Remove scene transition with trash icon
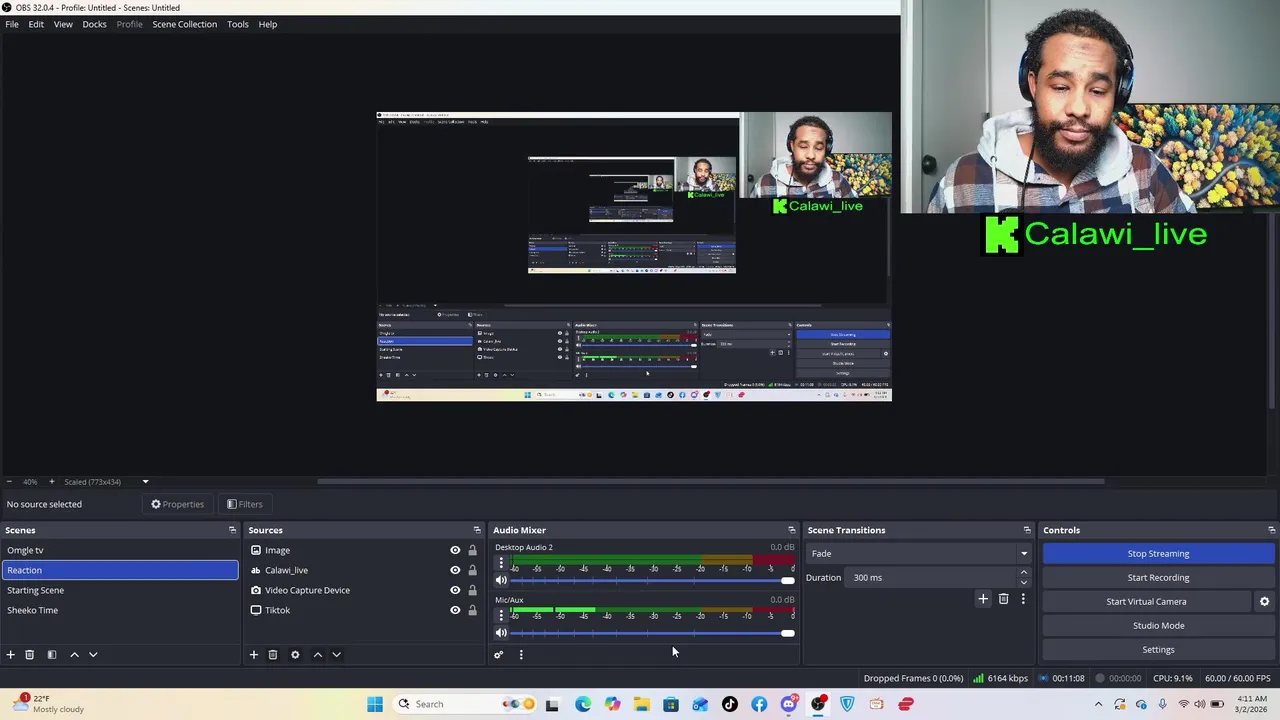 point(1003,599)
